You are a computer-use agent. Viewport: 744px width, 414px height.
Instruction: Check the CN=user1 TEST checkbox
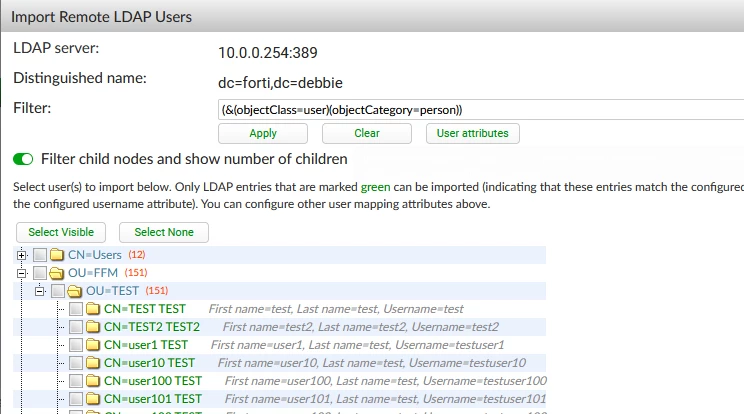click(76, 345)
